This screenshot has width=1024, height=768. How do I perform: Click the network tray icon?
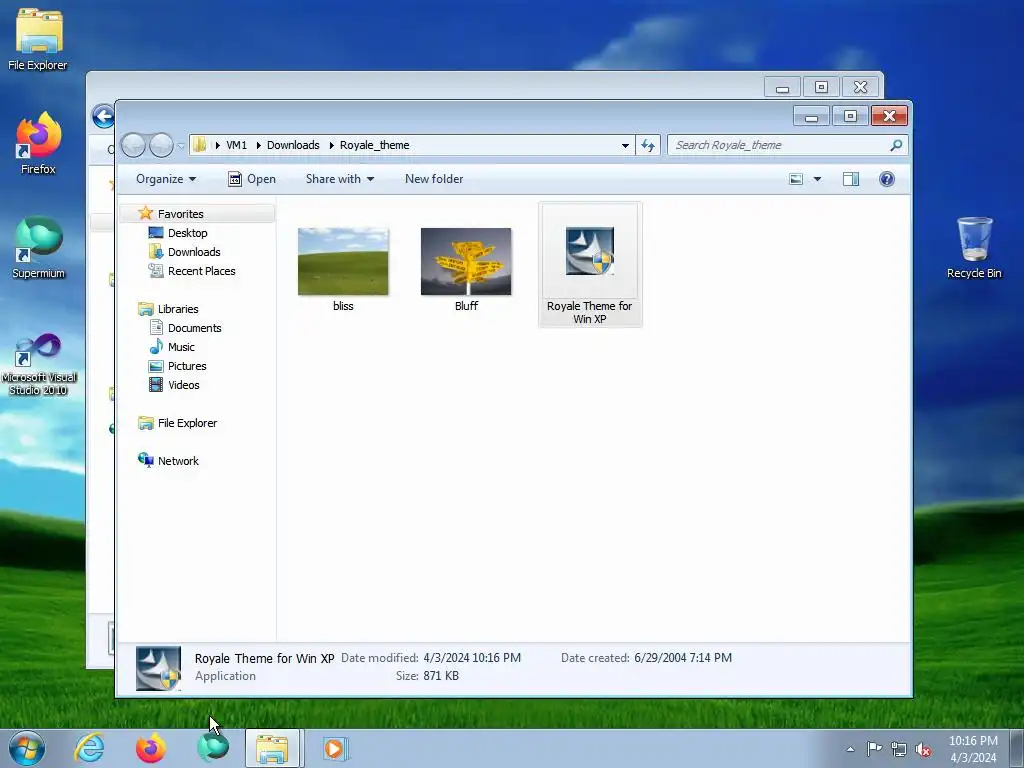[x=899, y=750]
